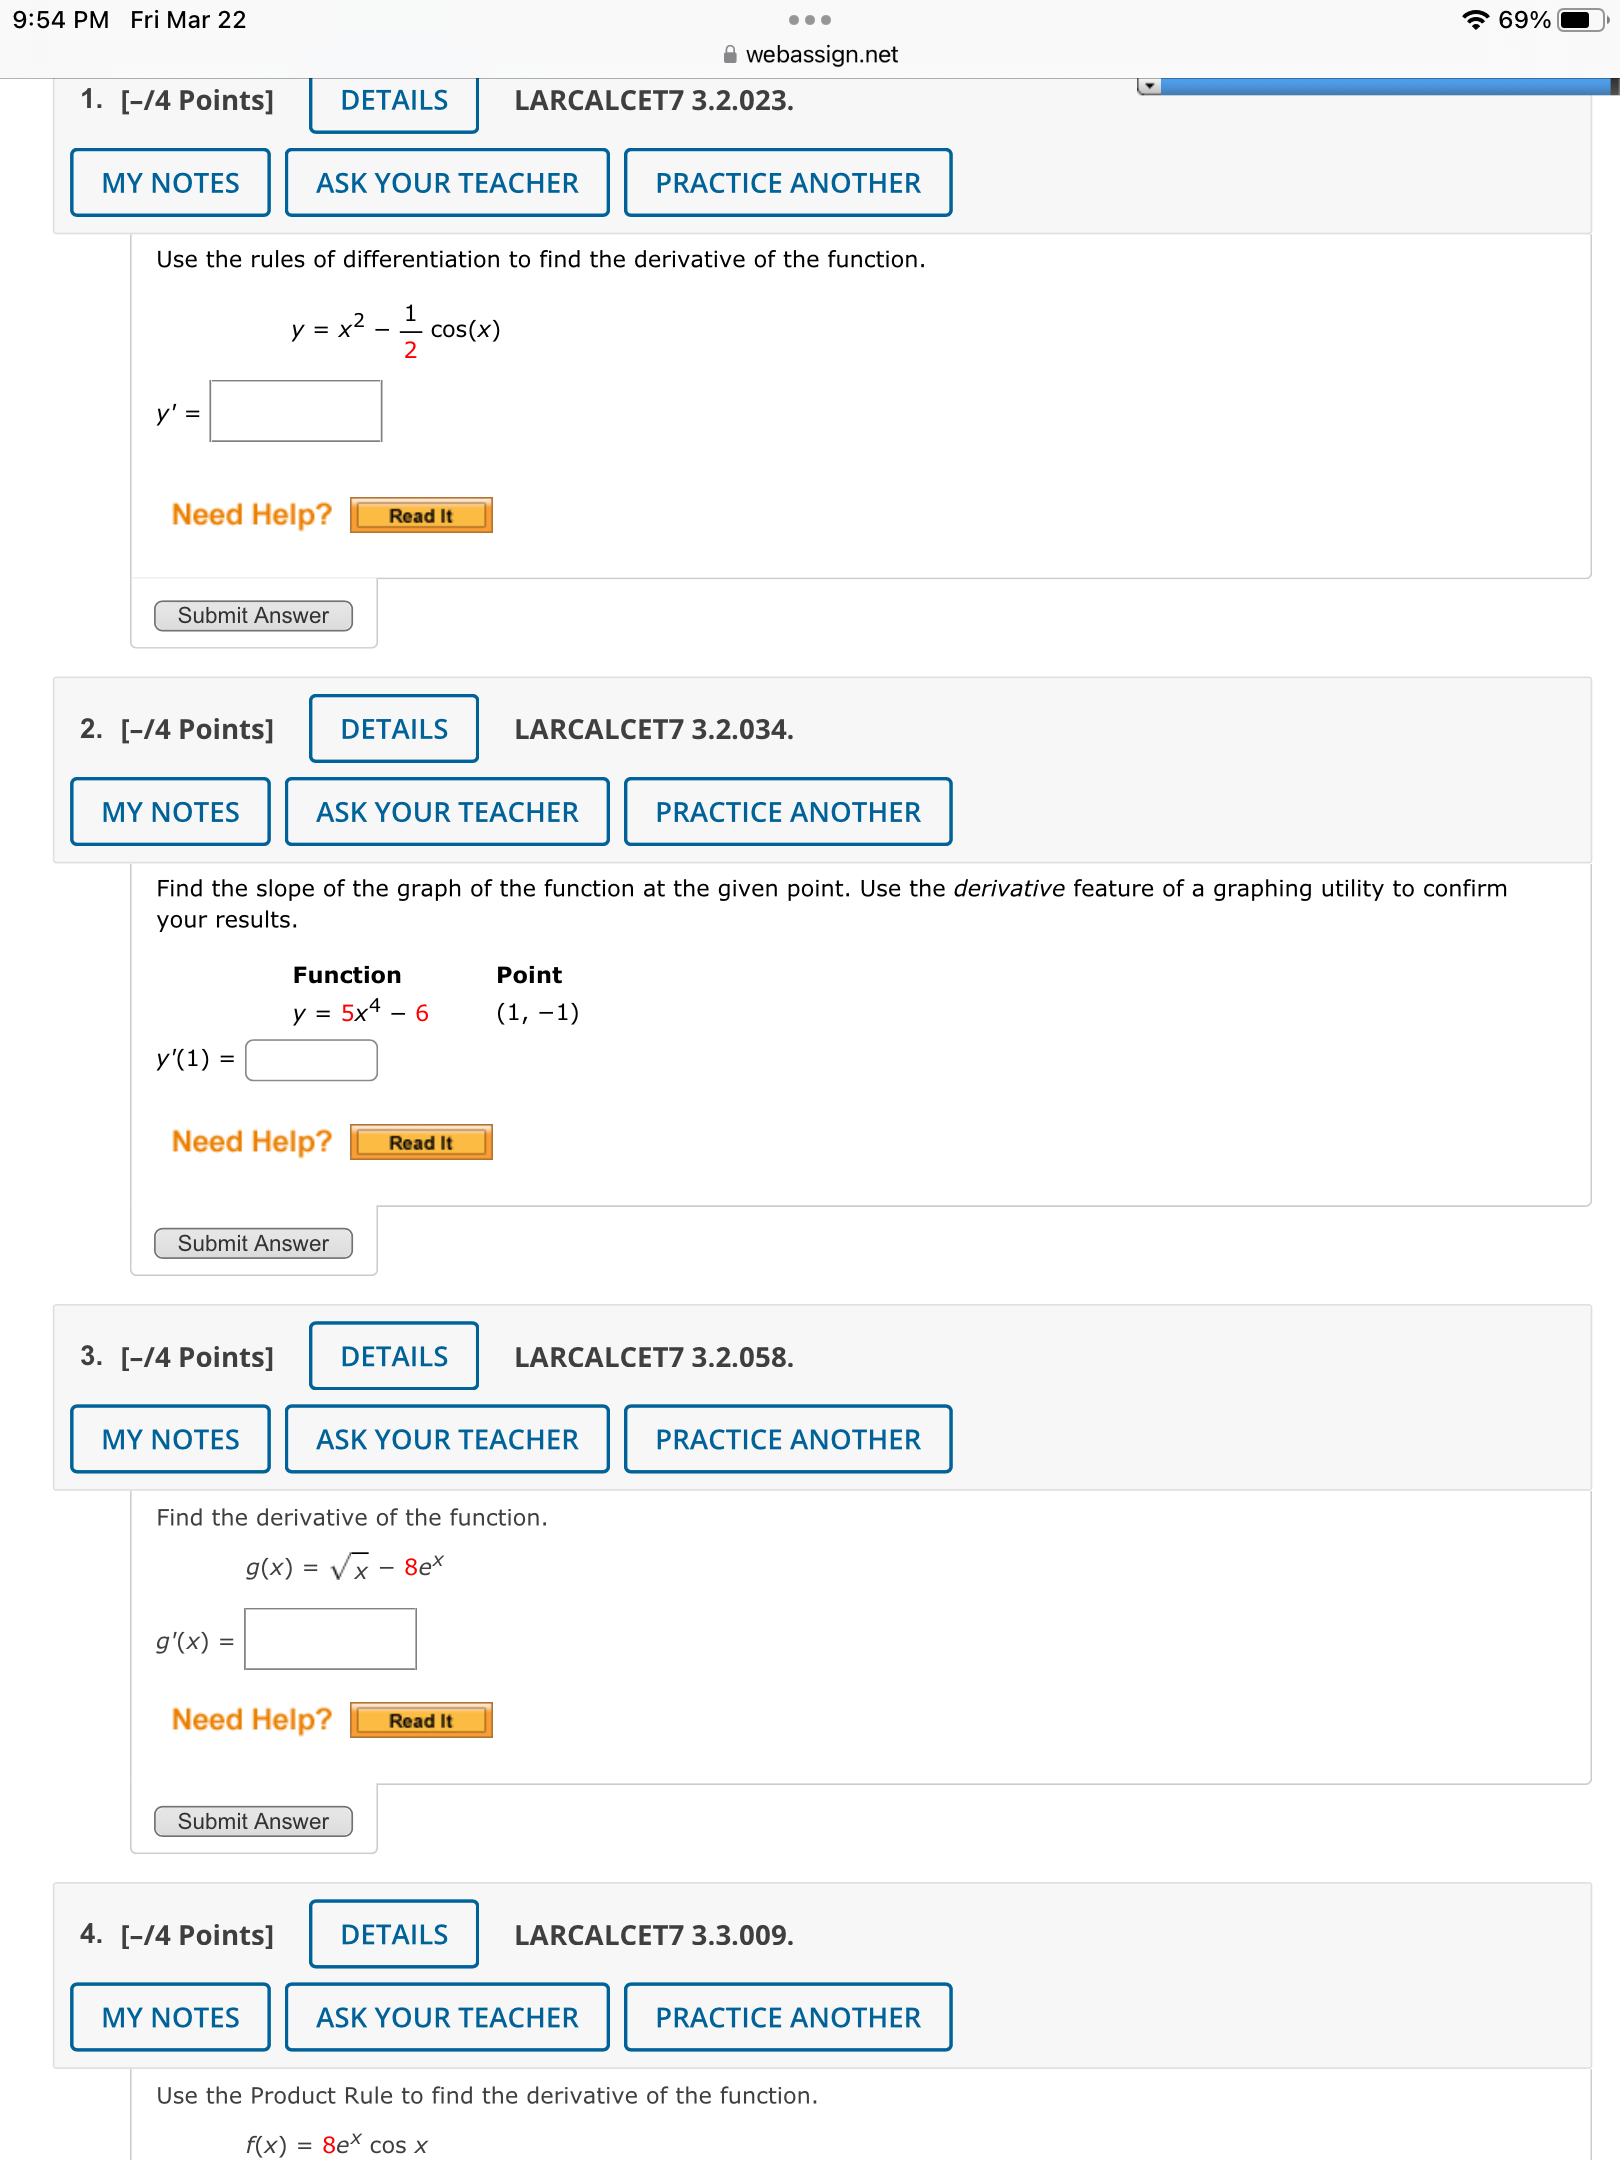Open Read It help for question 2
Image resolution: width=1620 pixels, height=2160 pixels.
[x=421, y=1142]
